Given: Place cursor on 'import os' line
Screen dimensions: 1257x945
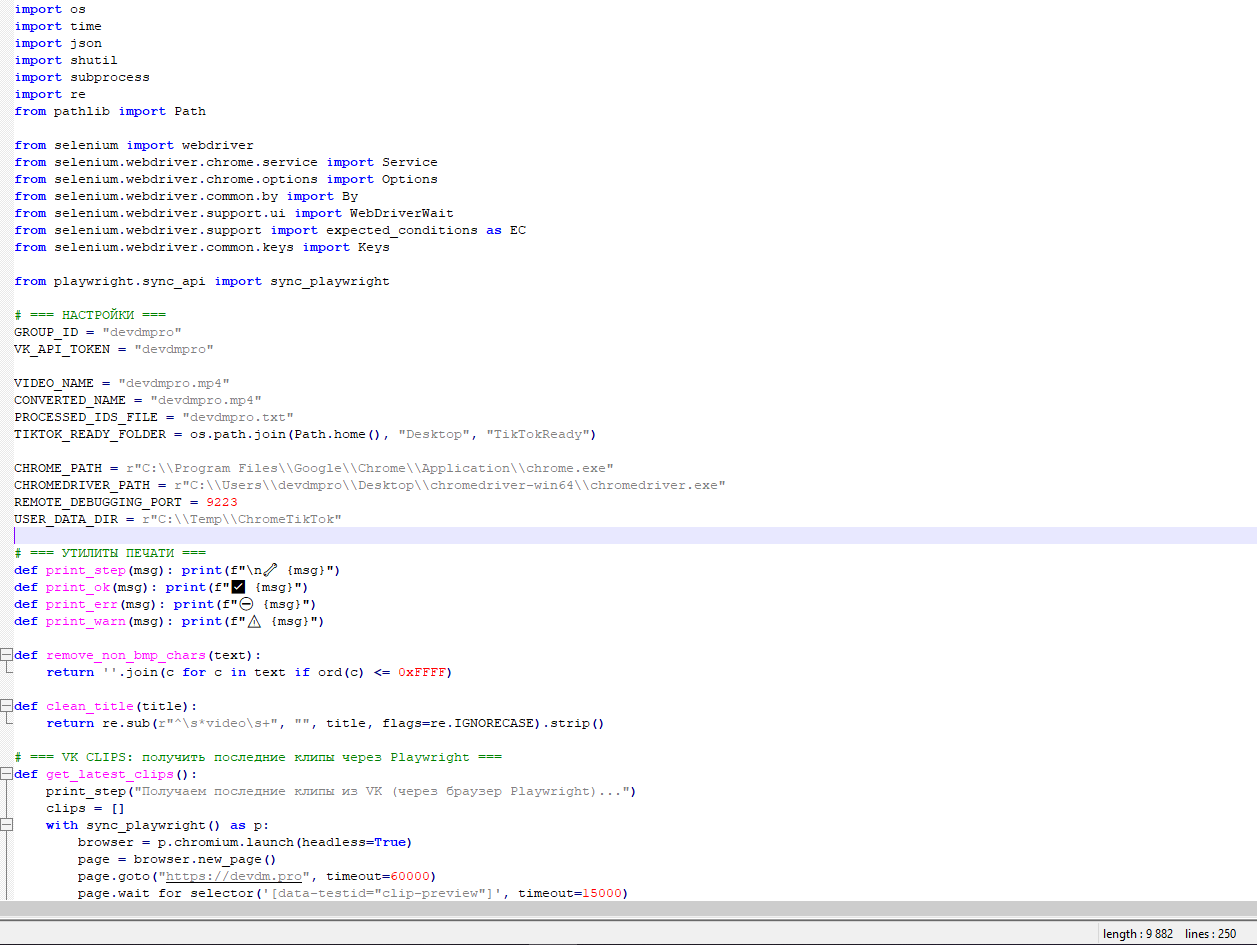Looking at the screenshot, I should [50, 9].
